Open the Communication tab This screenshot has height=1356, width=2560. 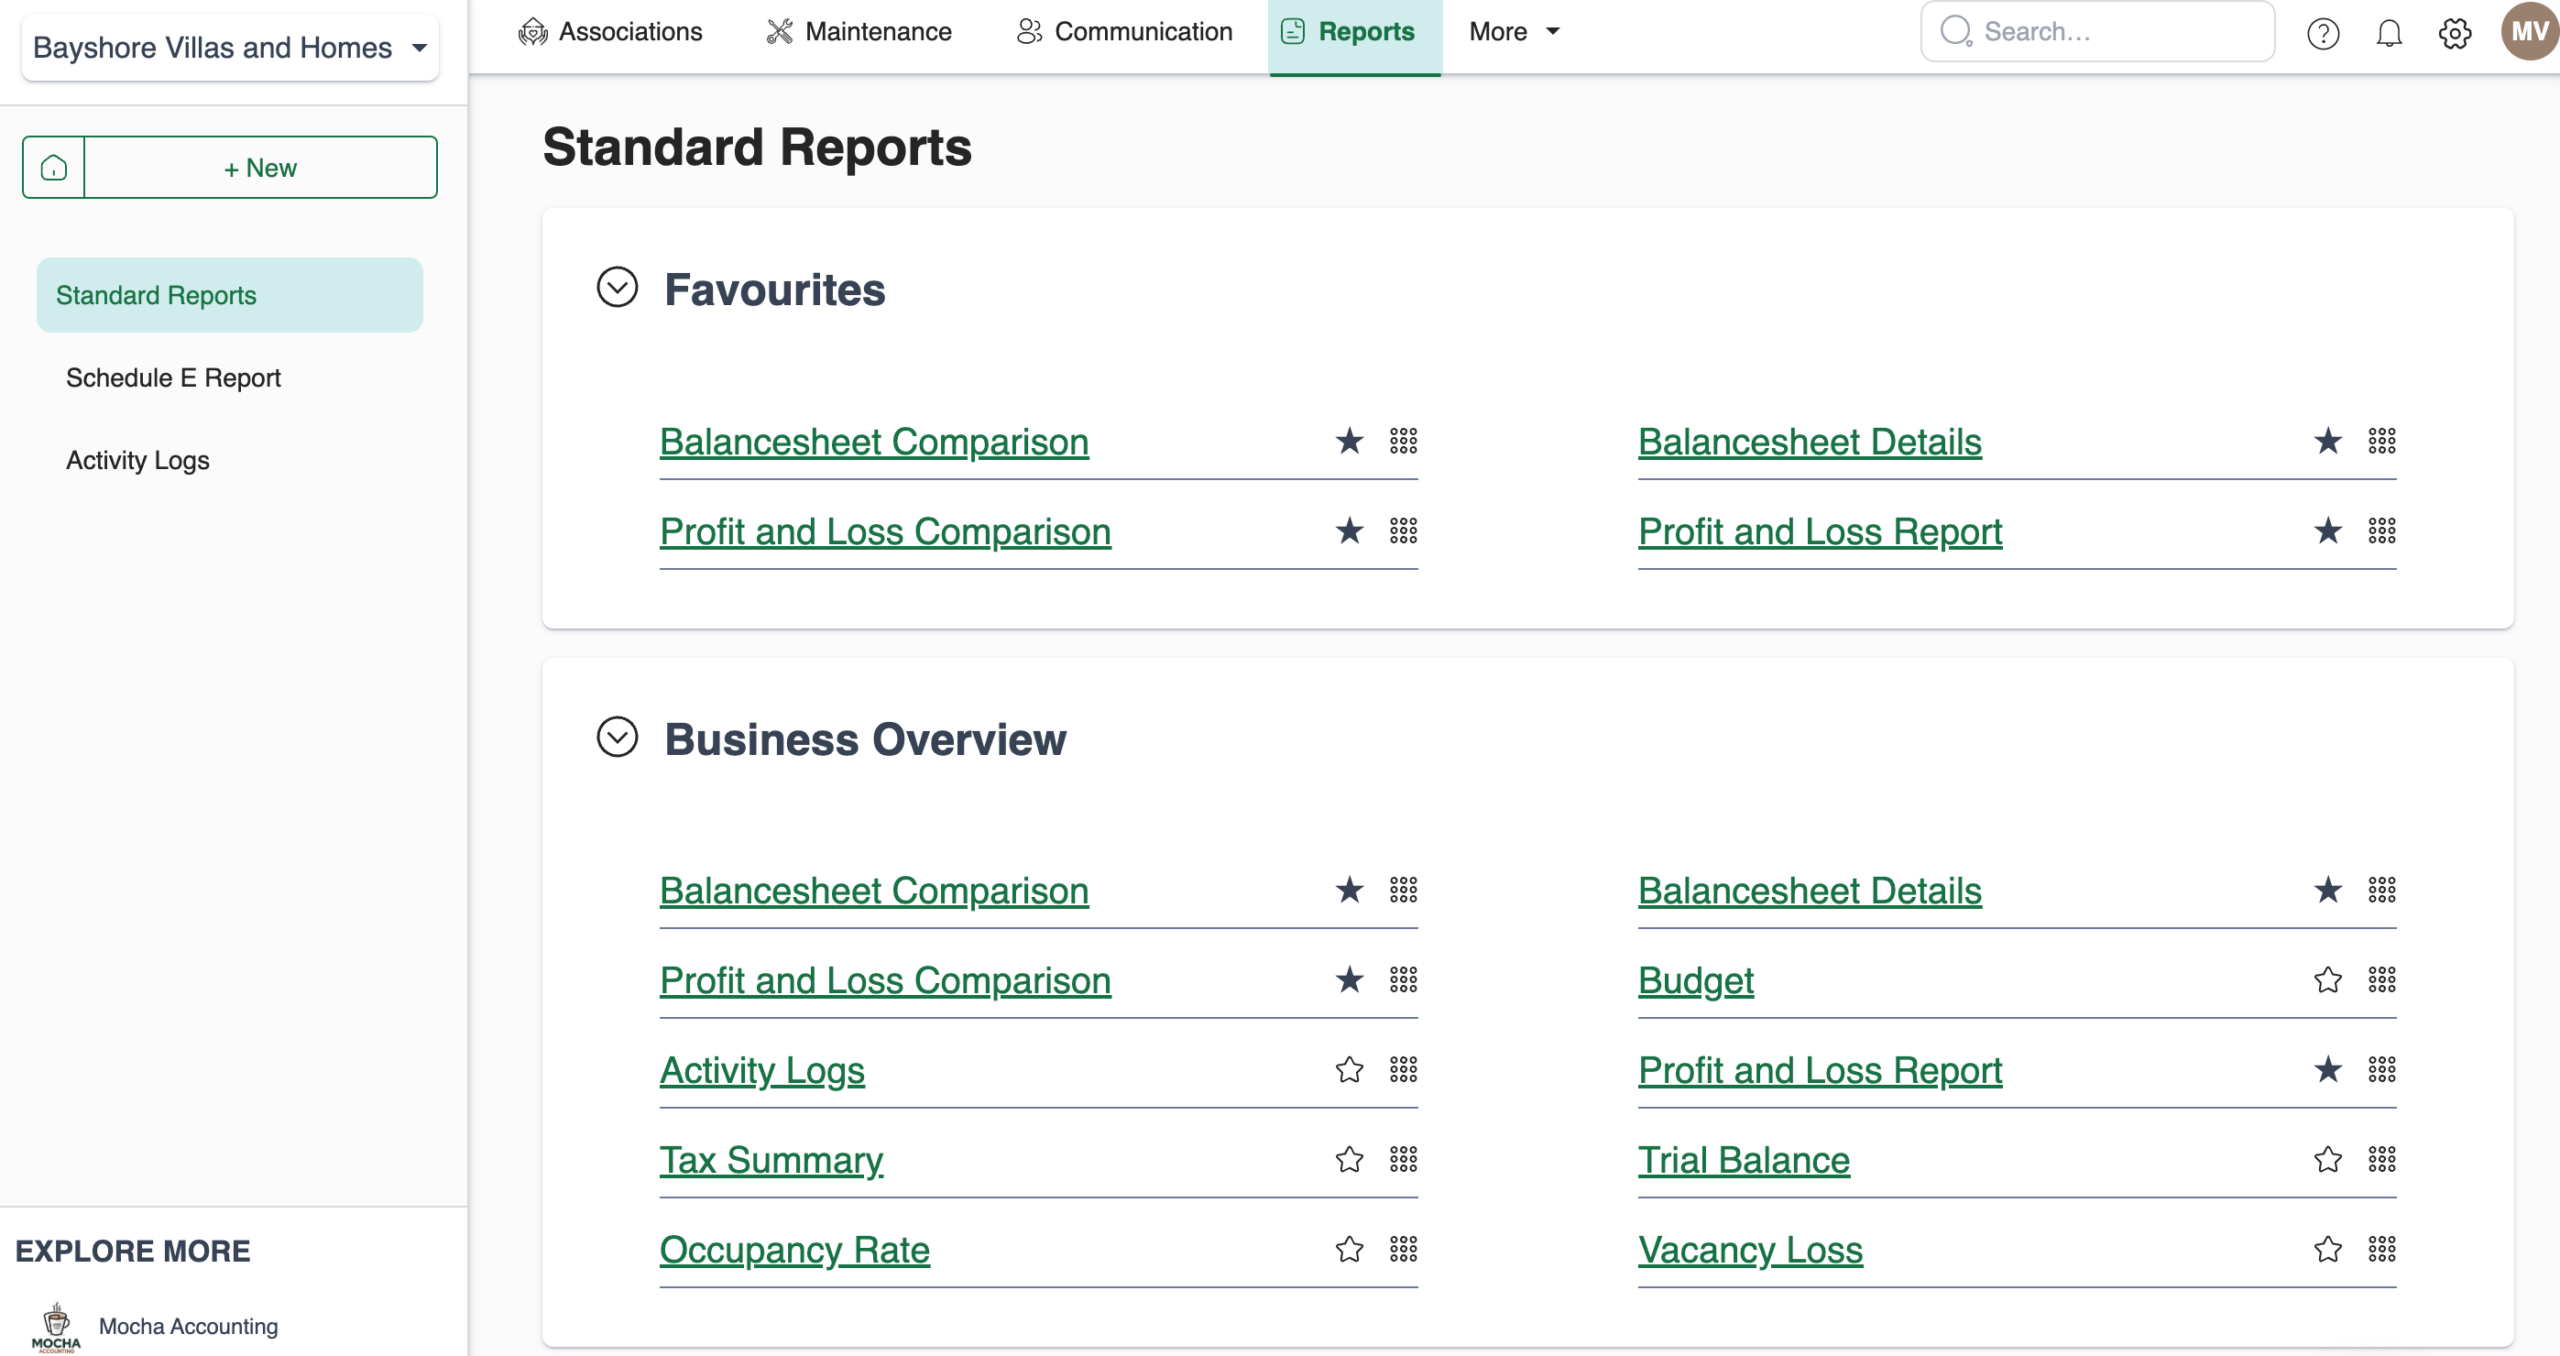point(1124,32)
